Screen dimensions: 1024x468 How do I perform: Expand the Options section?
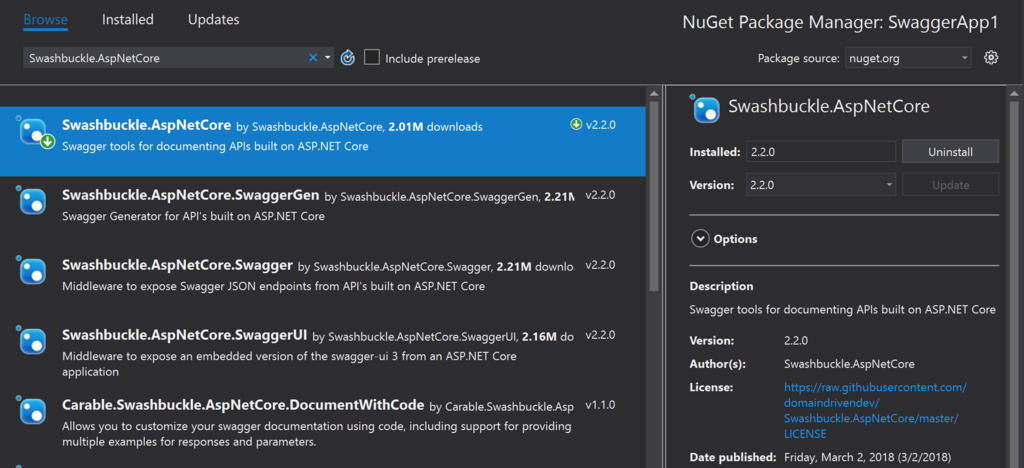(x=700, y=239)
